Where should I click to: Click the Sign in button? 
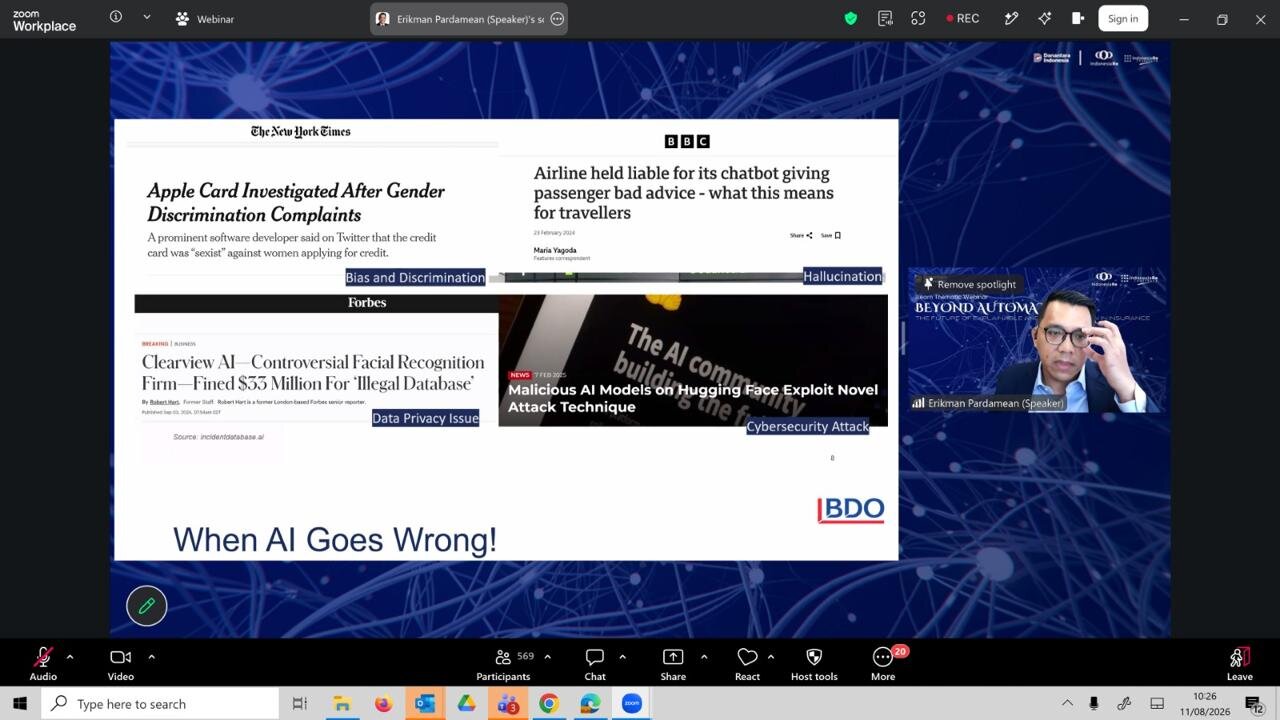click(x=1123, y=18)
